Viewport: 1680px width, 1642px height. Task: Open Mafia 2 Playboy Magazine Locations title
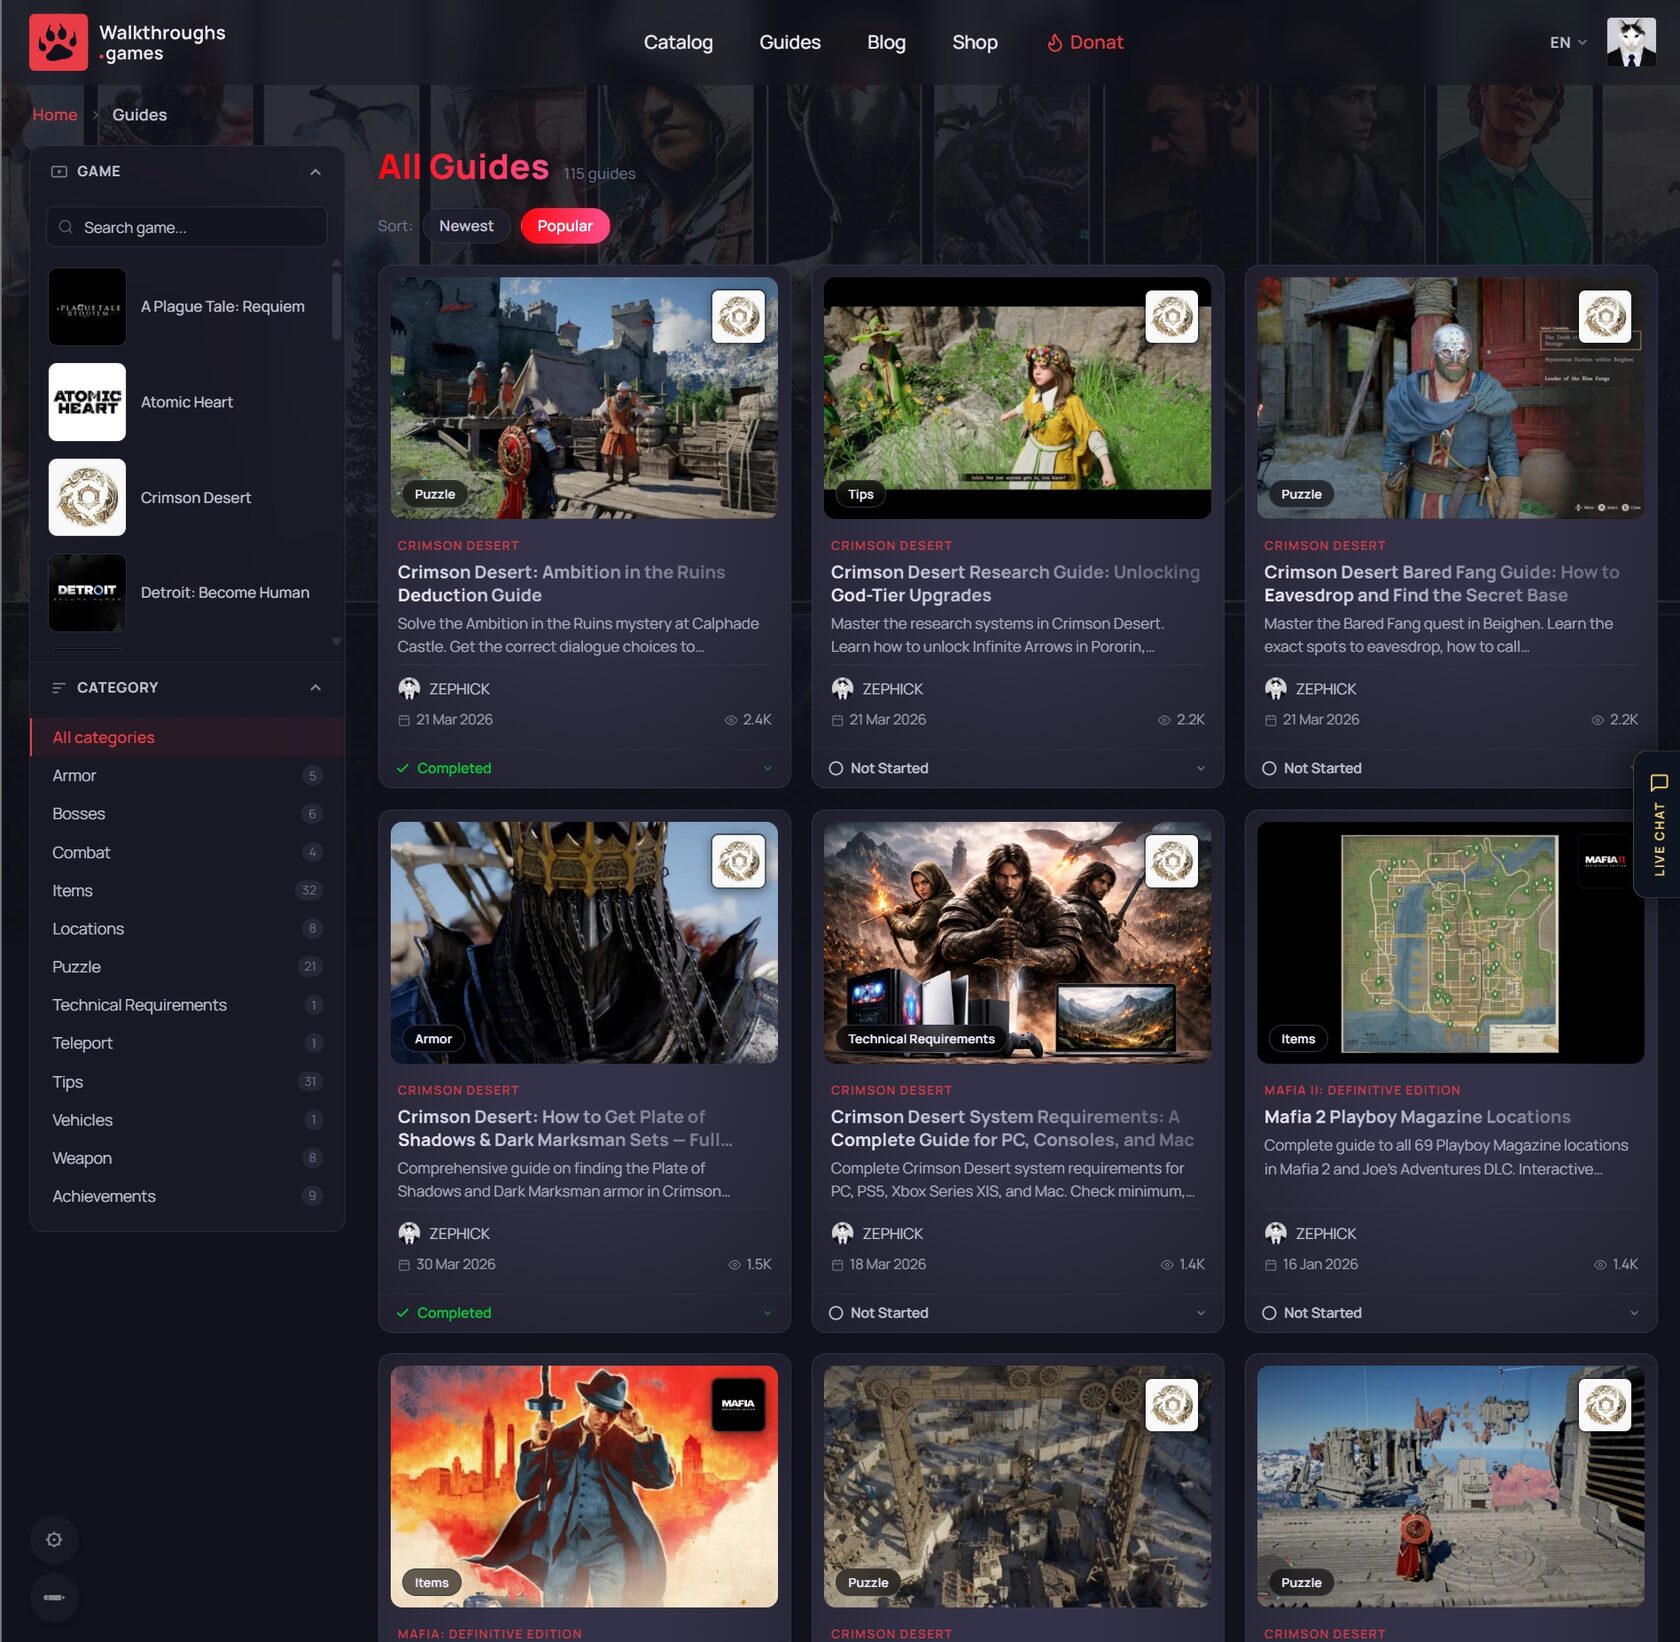pos(1417,1117)
